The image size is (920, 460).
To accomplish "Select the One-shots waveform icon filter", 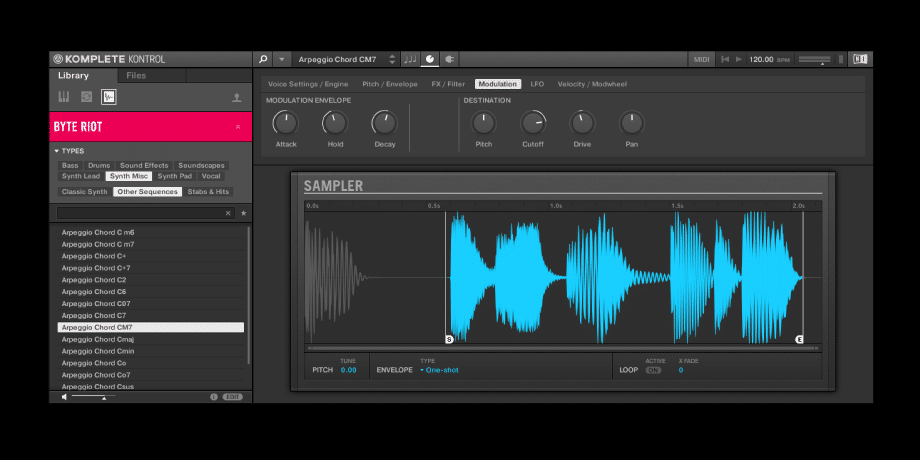I will point(109,97).
